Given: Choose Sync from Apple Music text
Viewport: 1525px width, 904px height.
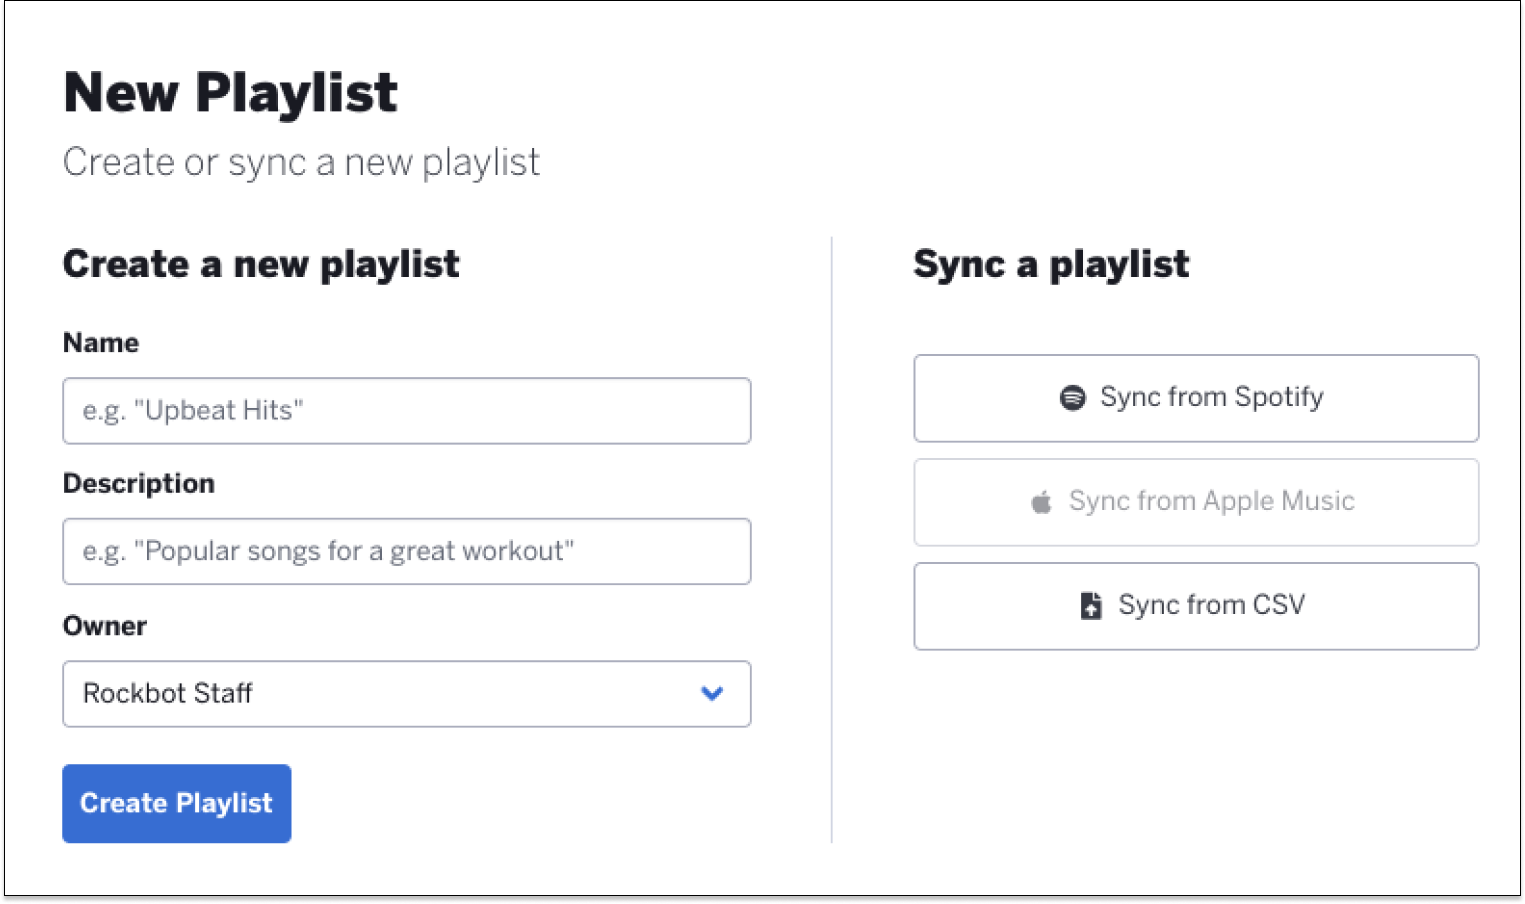Looking at the screenshot, I should (1211, 502).
